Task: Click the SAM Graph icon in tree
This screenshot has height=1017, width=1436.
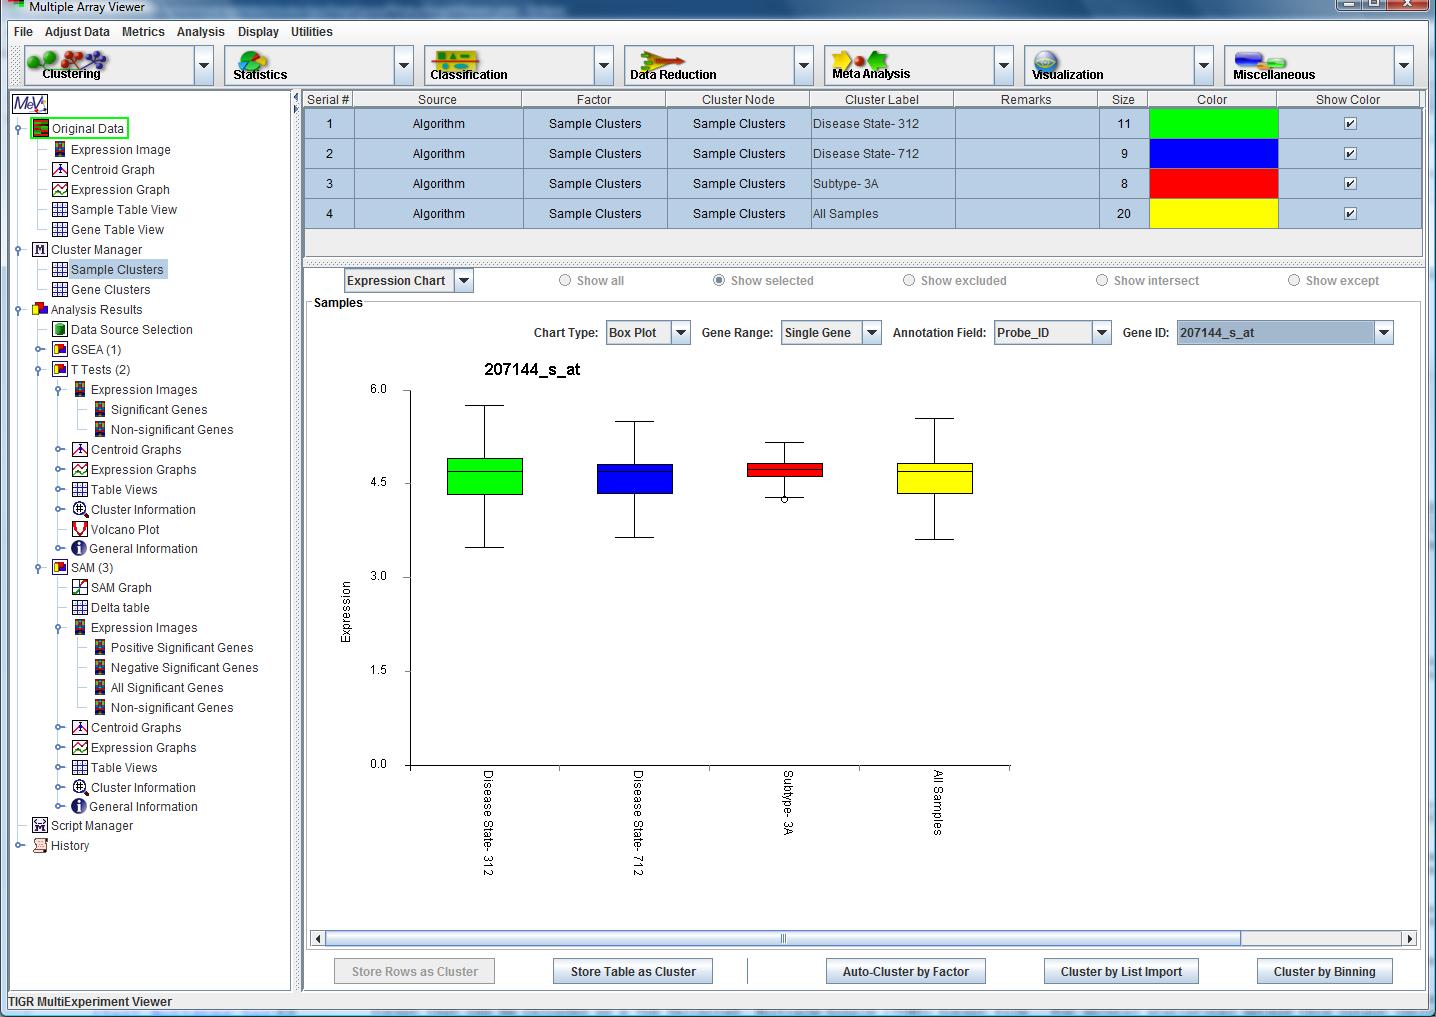Action: click(80, 588)
